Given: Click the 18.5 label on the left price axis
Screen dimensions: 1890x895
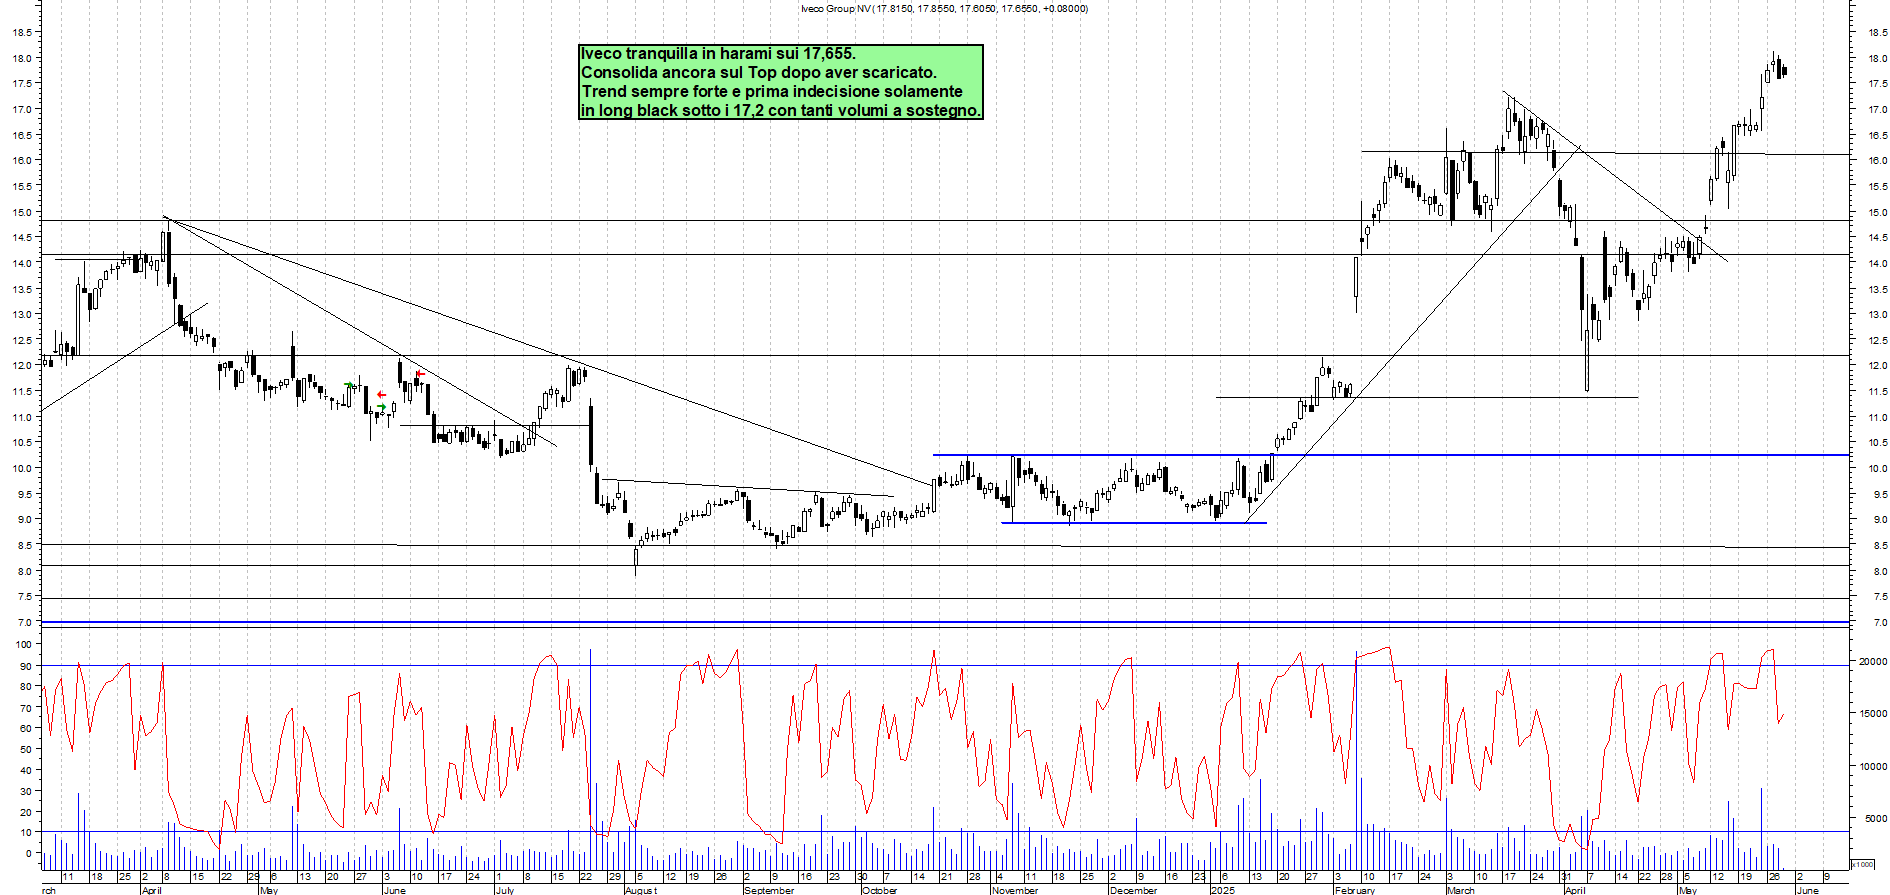Looking at the screenshot, I should tap(22, 33).
